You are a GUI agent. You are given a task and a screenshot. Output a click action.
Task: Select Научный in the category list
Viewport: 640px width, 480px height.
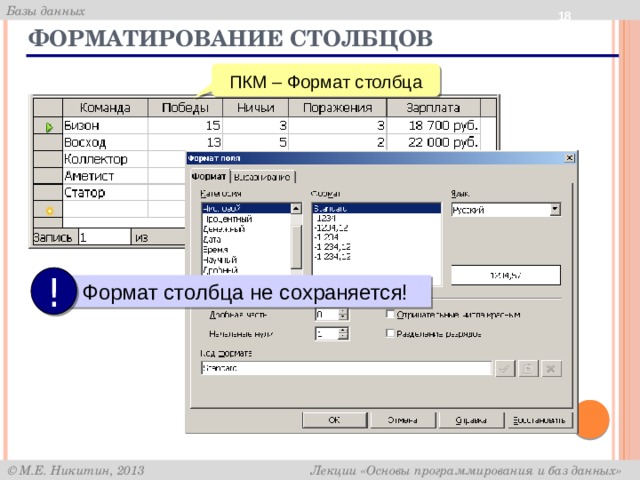pyautogui.click(x=246, y=260)
